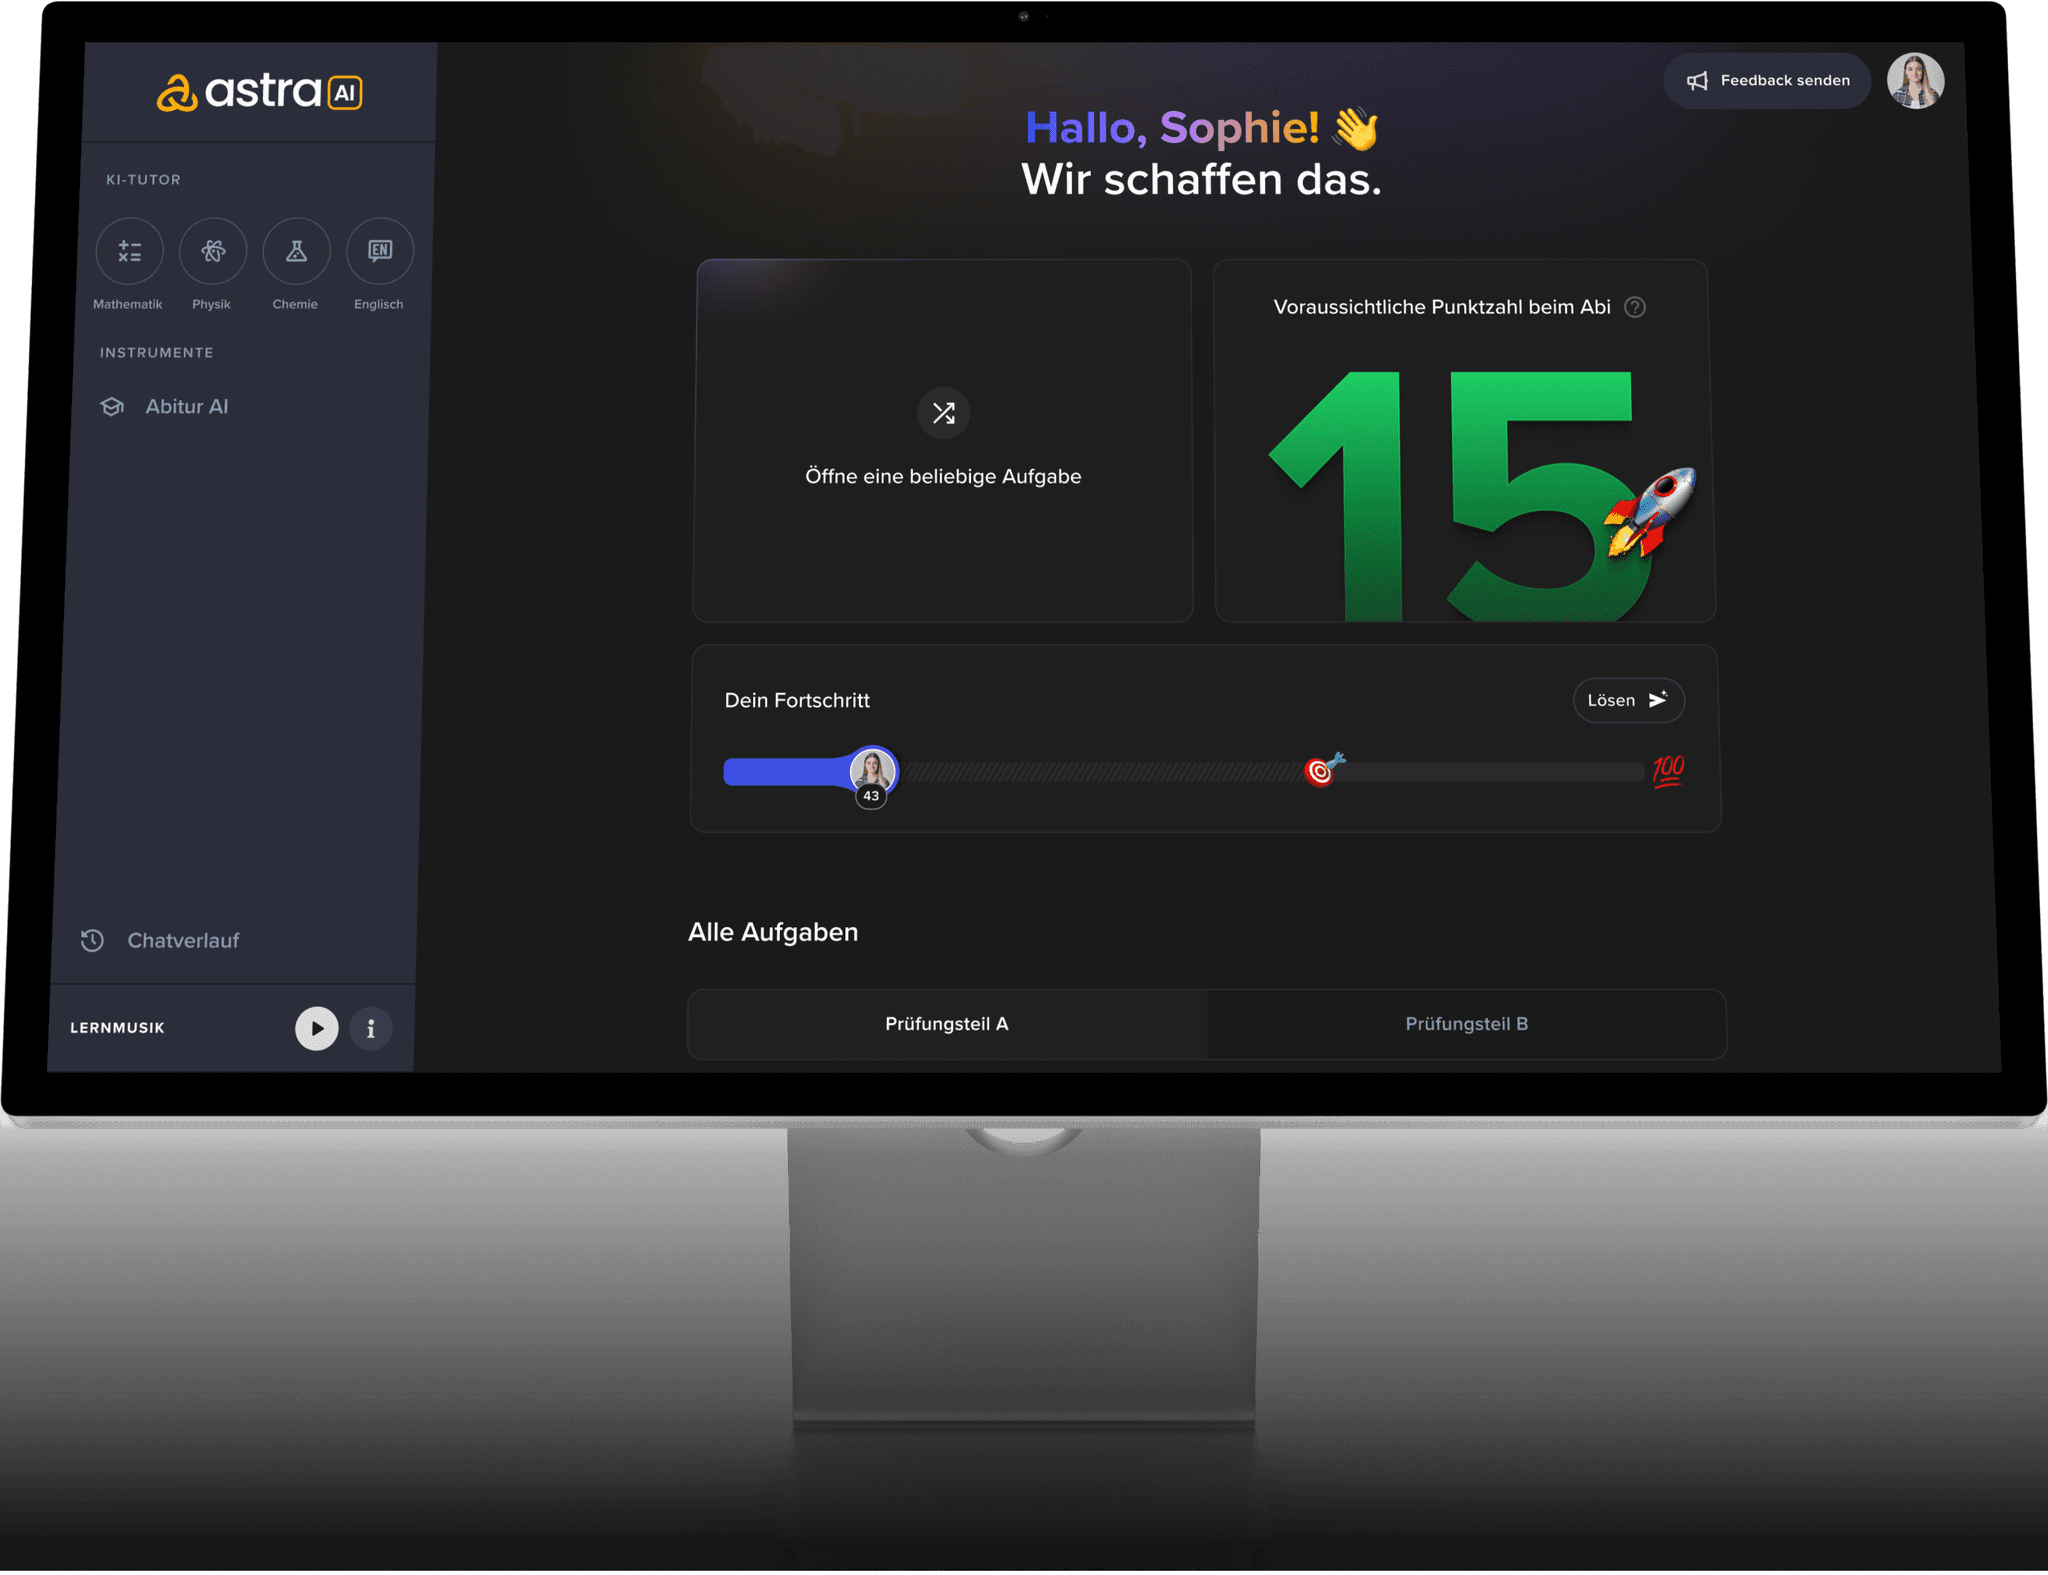This screenshot has width=2048, height=1575.
Task: Switch to Prüfungsteil A tab
Action: [x=947, y=1024]
